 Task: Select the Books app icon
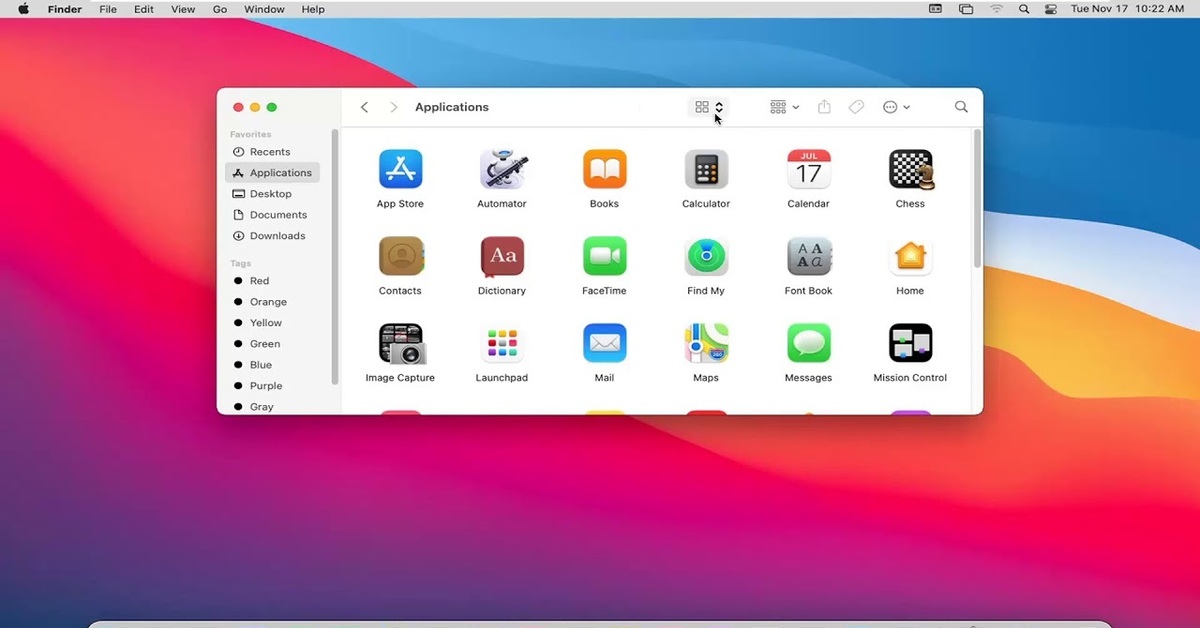[x=604, y=169]
